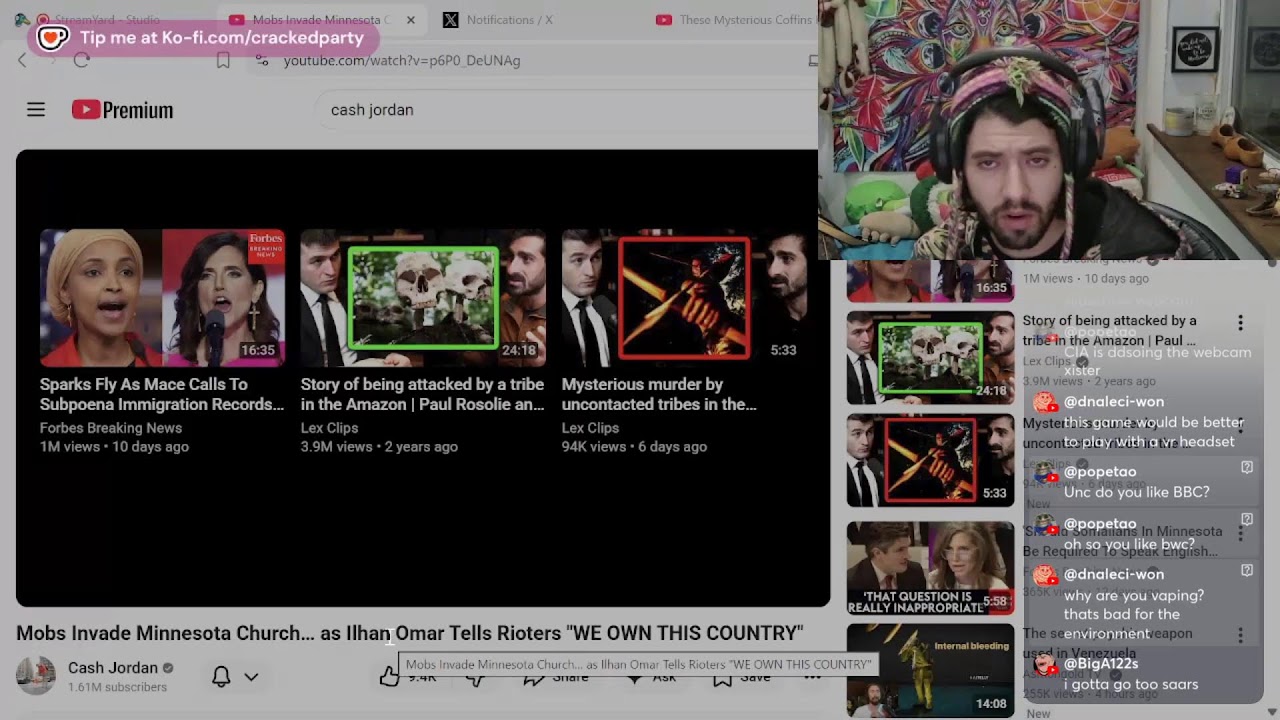Image resolution: width=1280 pixels, height=720 pixels.
Task: Focus the youtube.com address bar
Action: coord(402,60)
